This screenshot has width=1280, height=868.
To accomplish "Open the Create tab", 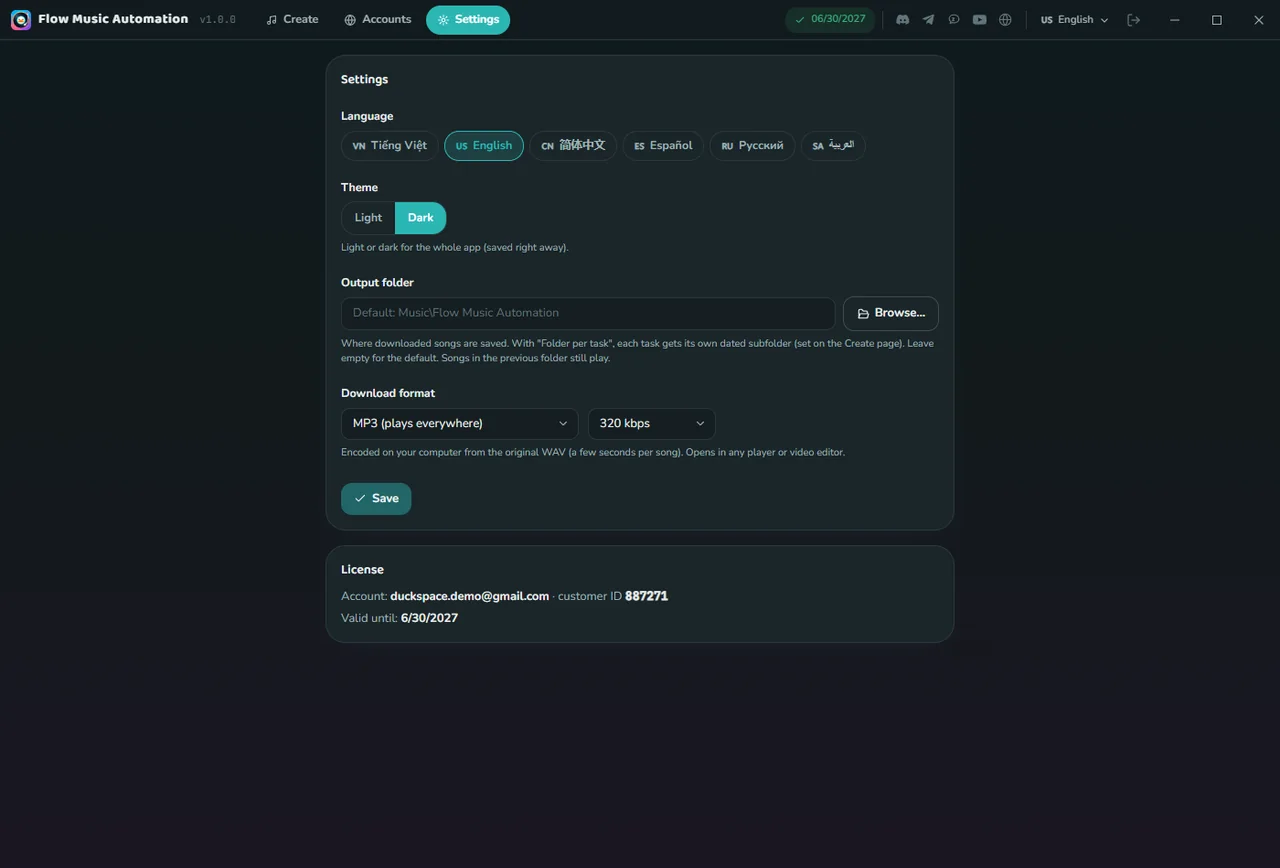I will click(292, 20).
